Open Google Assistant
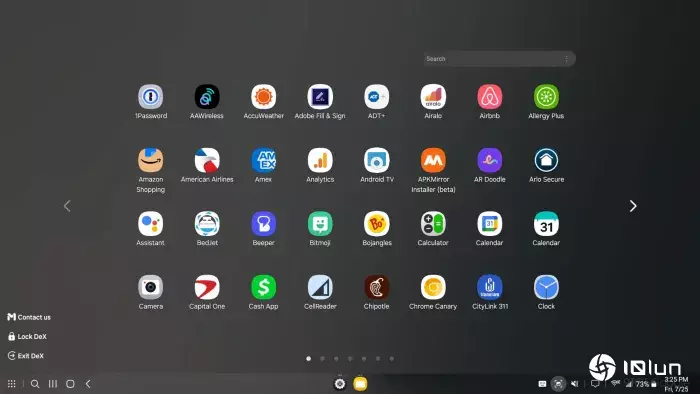The image size is (700, 394). point(150,224)
